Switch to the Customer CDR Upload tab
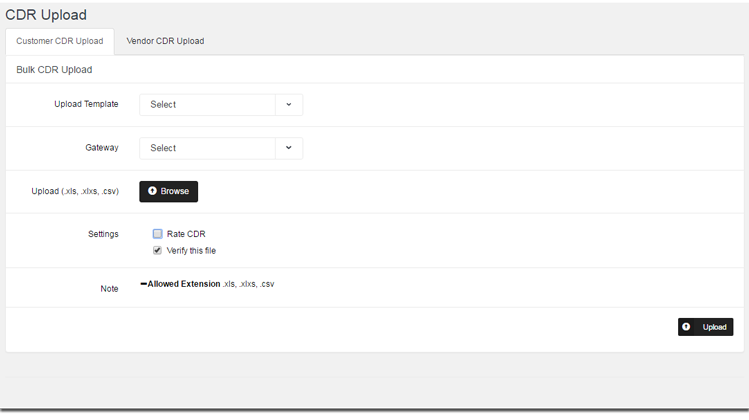The image size is (749, 420). point(60,41)
